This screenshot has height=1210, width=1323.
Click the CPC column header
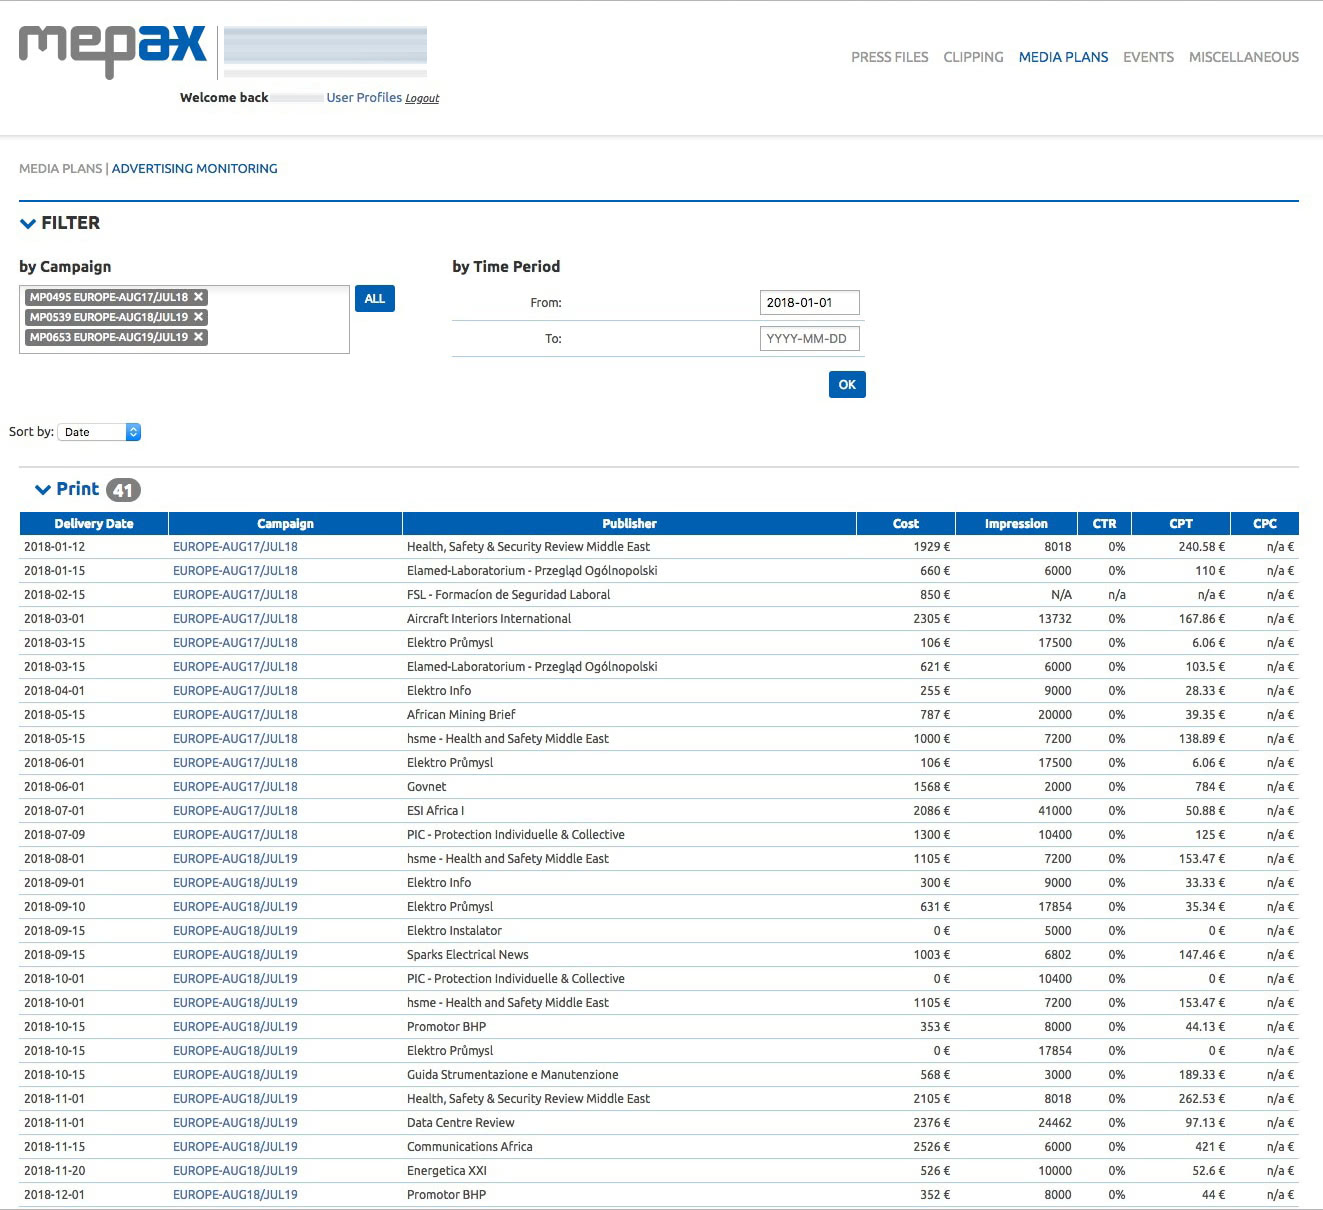(x=1265, y=523)
